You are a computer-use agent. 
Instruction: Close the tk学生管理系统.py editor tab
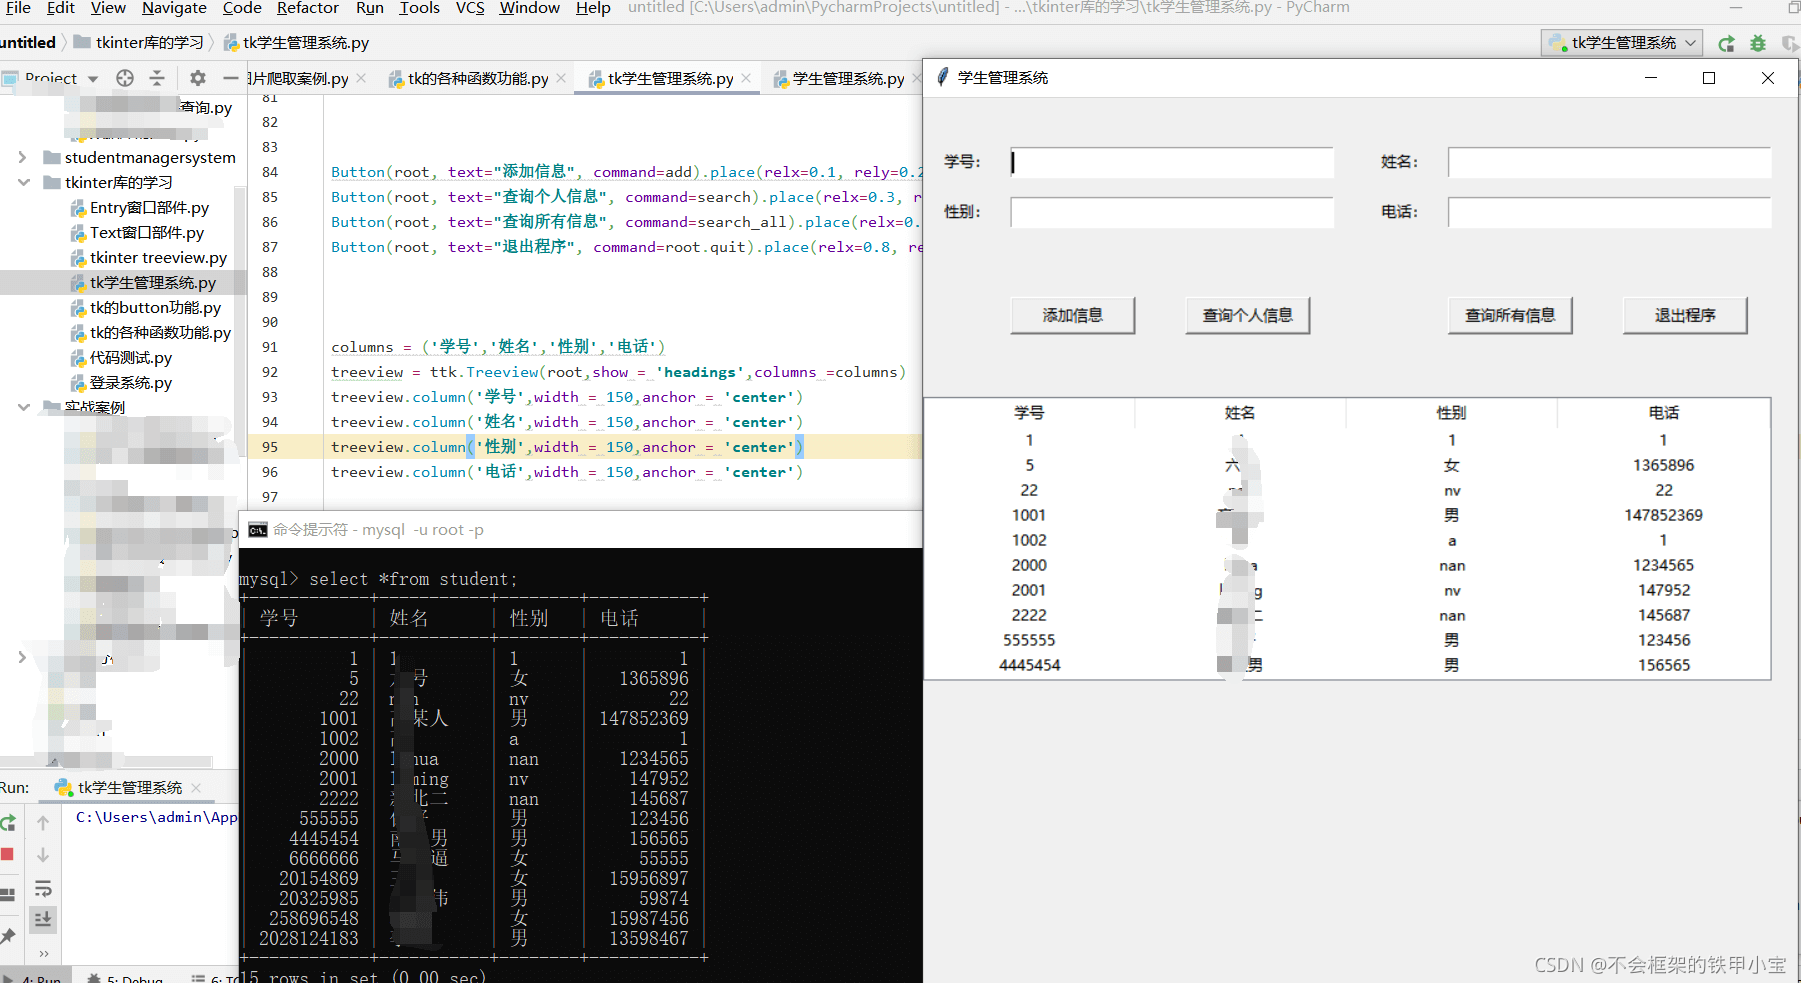tap(746, 78)
